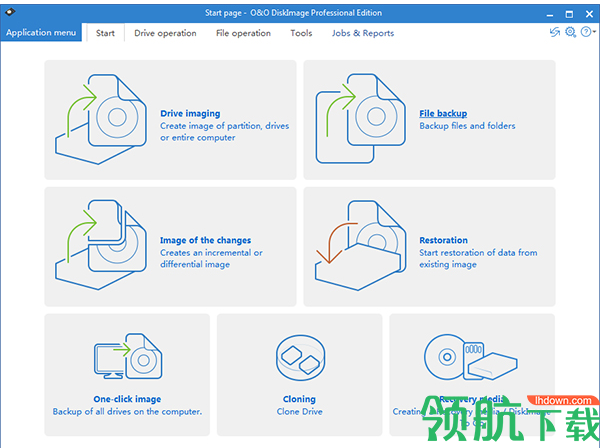Click the Image of the changes icon
This screenshot has height=448, width=600.
coord(101,244)
